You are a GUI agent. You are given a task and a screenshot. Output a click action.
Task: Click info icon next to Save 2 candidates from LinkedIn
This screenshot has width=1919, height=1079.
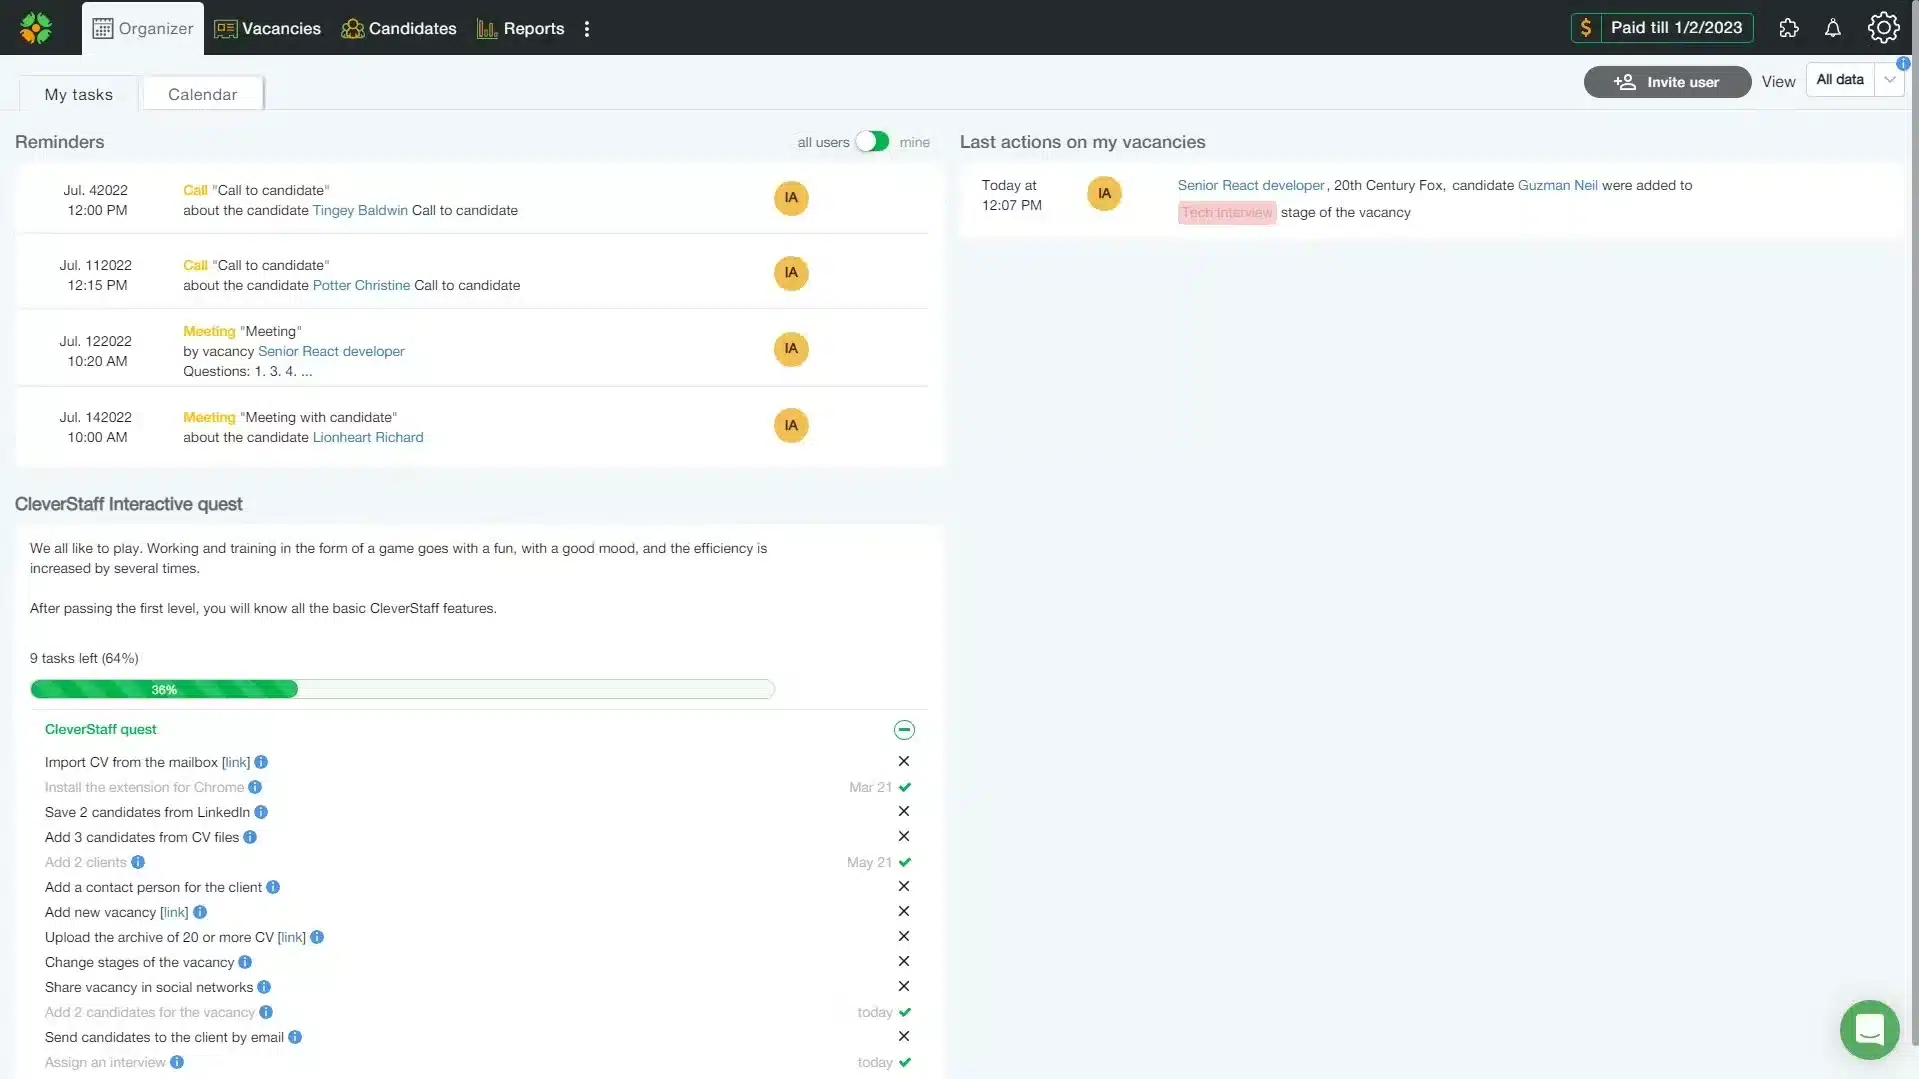261,812
